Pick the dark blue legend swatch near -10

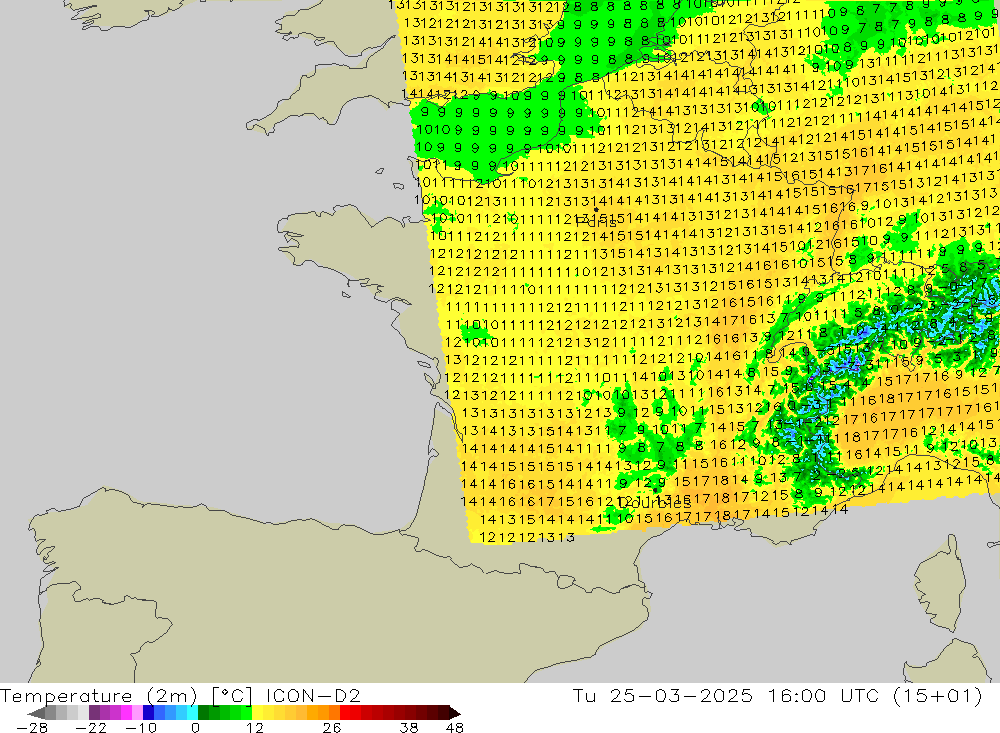pos(148,713)
